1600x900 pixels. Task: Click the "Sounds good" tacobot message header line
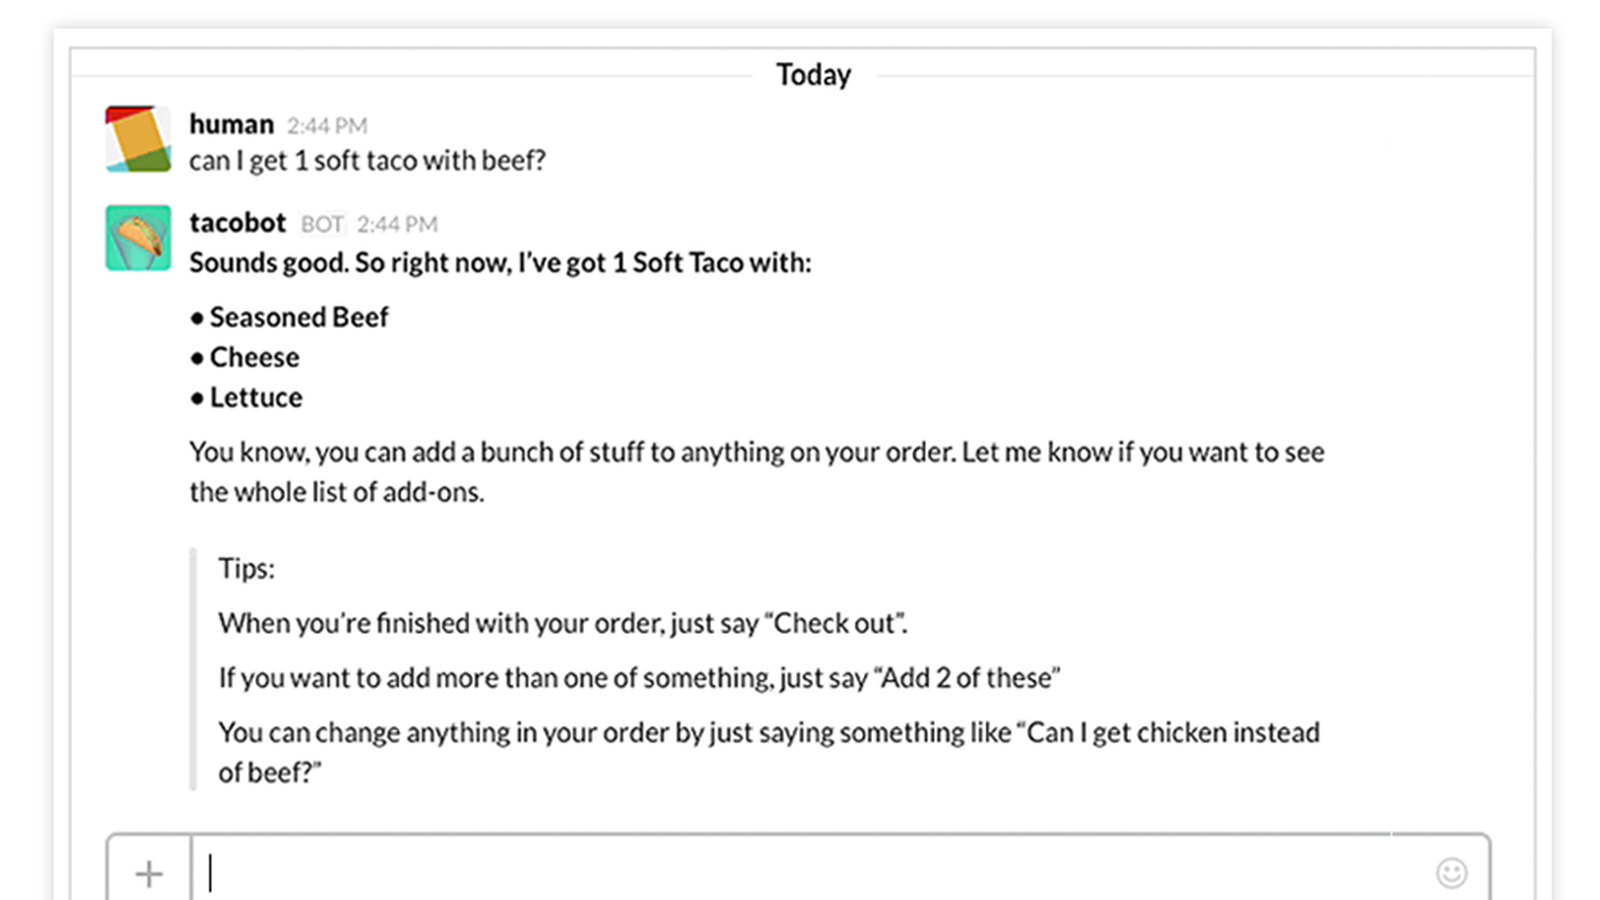coord(500,263)
